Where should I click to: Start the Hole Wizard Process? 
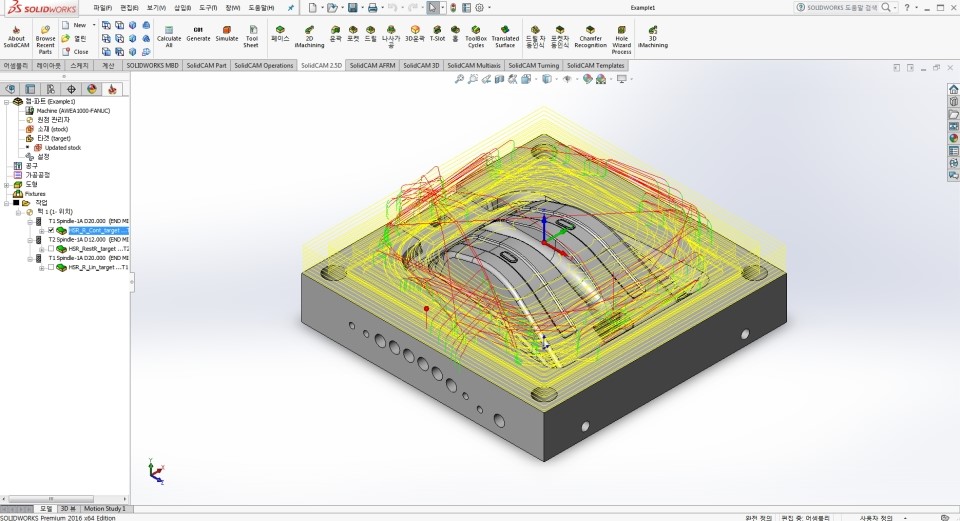tap(621, 40)
